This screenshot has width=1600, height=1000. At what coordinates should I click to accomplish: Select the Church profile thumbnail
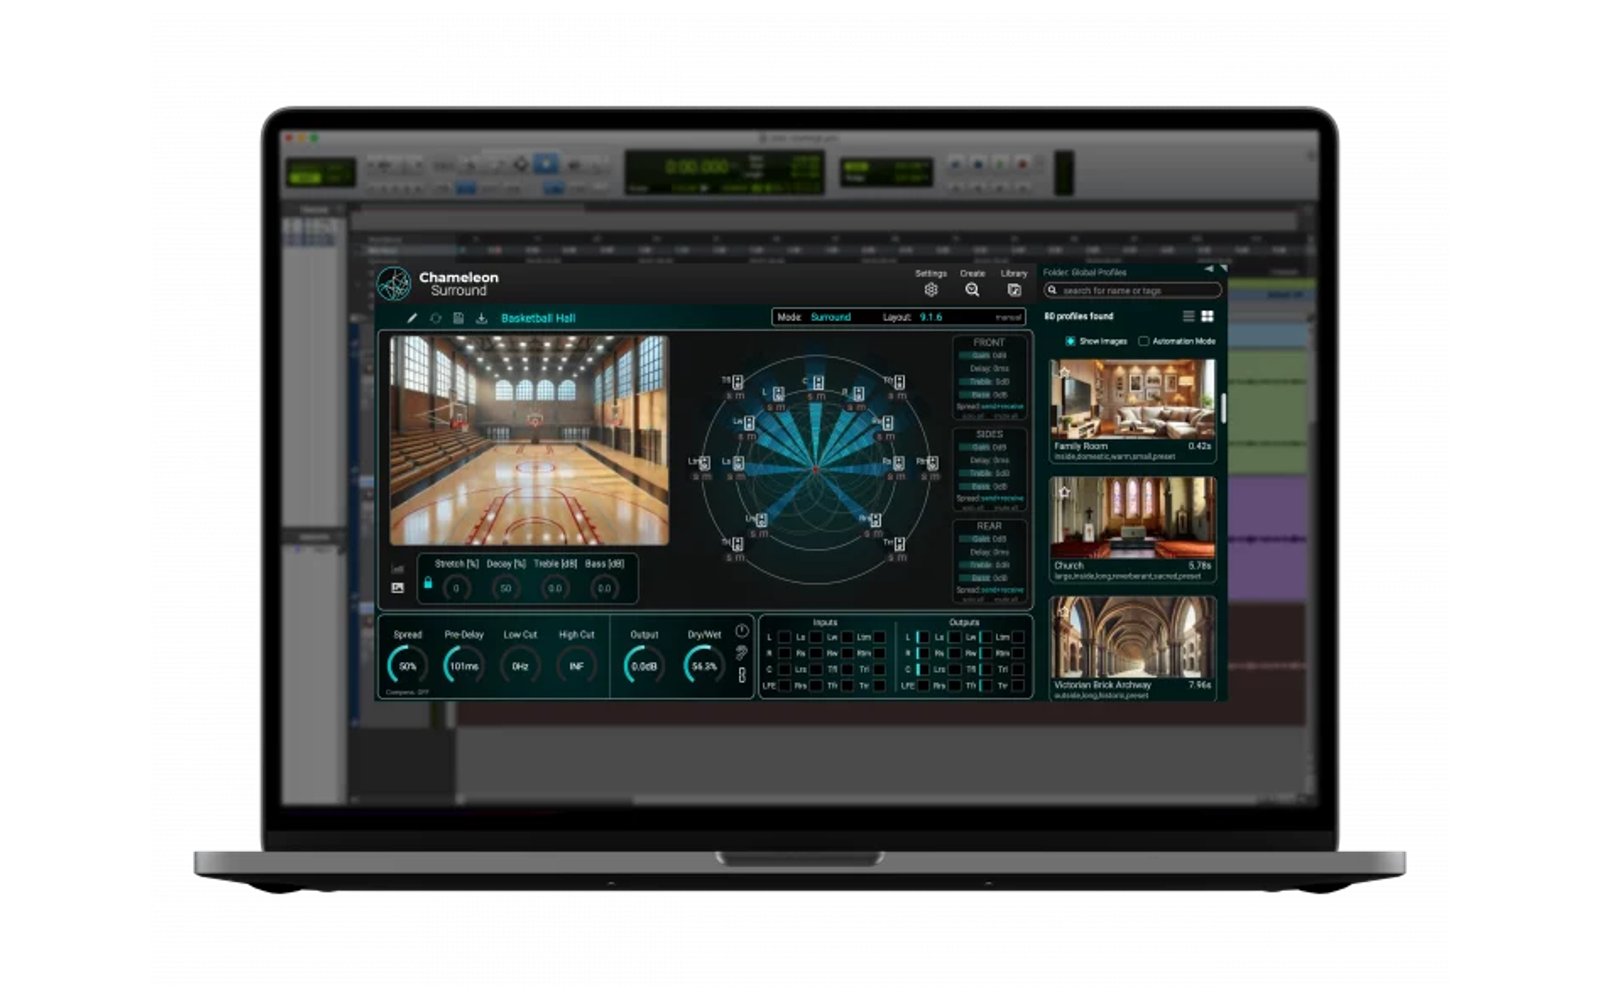1132,517
